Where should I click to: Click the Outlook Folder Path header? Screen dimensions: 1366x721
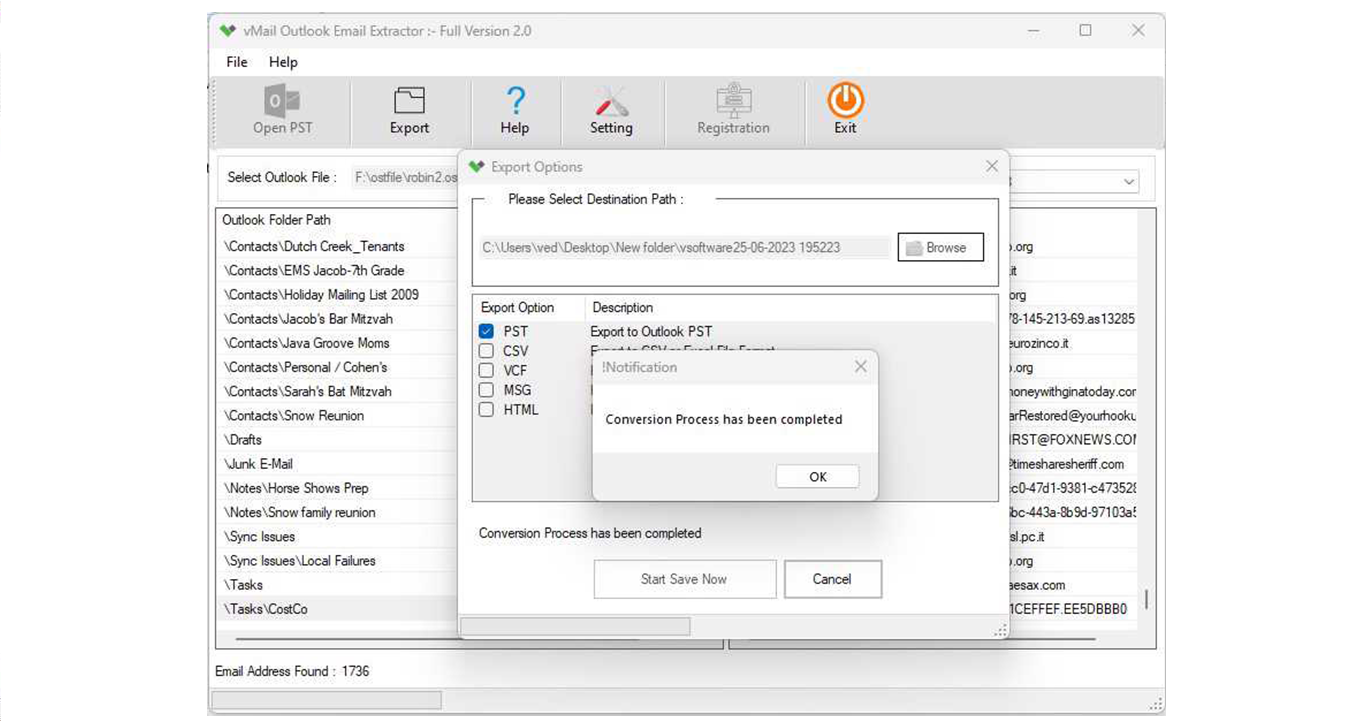[276, 220]
